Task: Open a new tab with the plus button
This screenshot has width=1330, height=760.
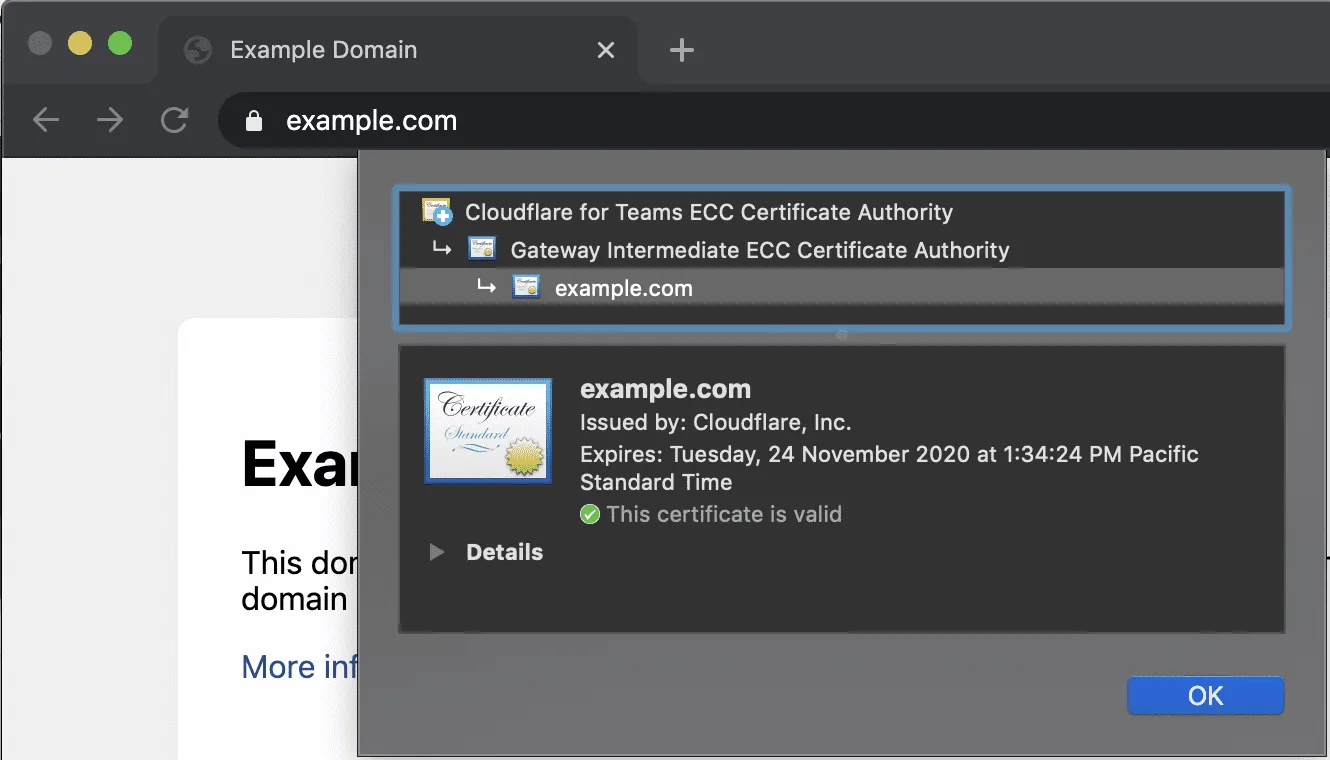Action: point(681,49)
